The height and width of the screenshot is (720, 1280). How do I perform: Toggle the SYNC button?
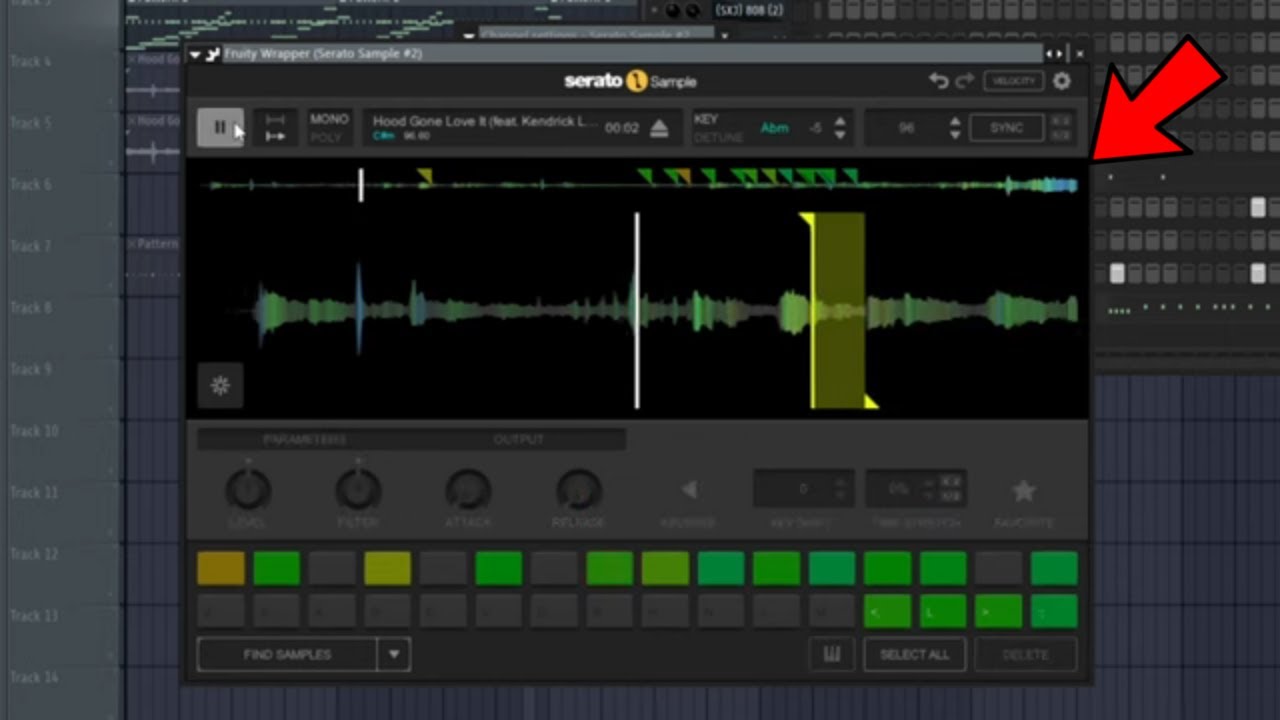(x=1006, y=128)
